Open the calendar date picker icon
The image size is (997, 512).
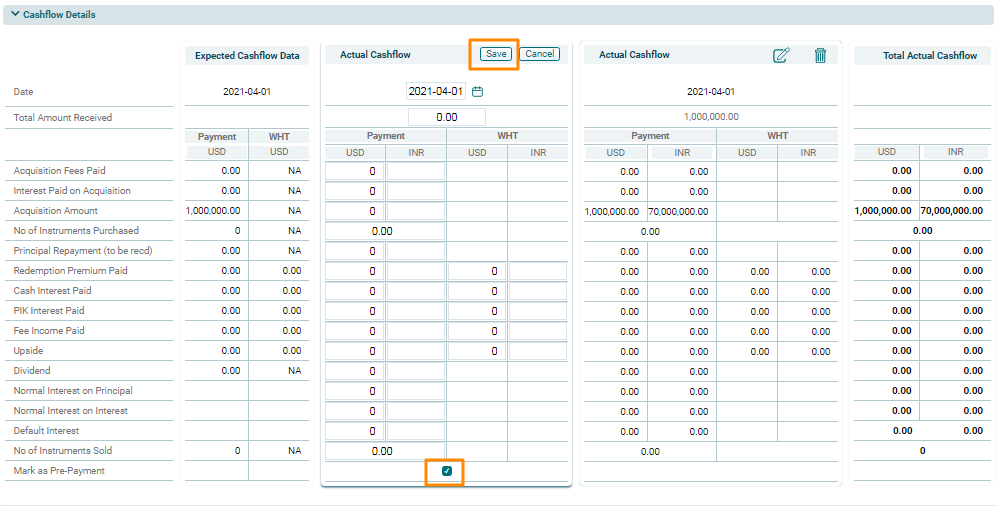477,92
